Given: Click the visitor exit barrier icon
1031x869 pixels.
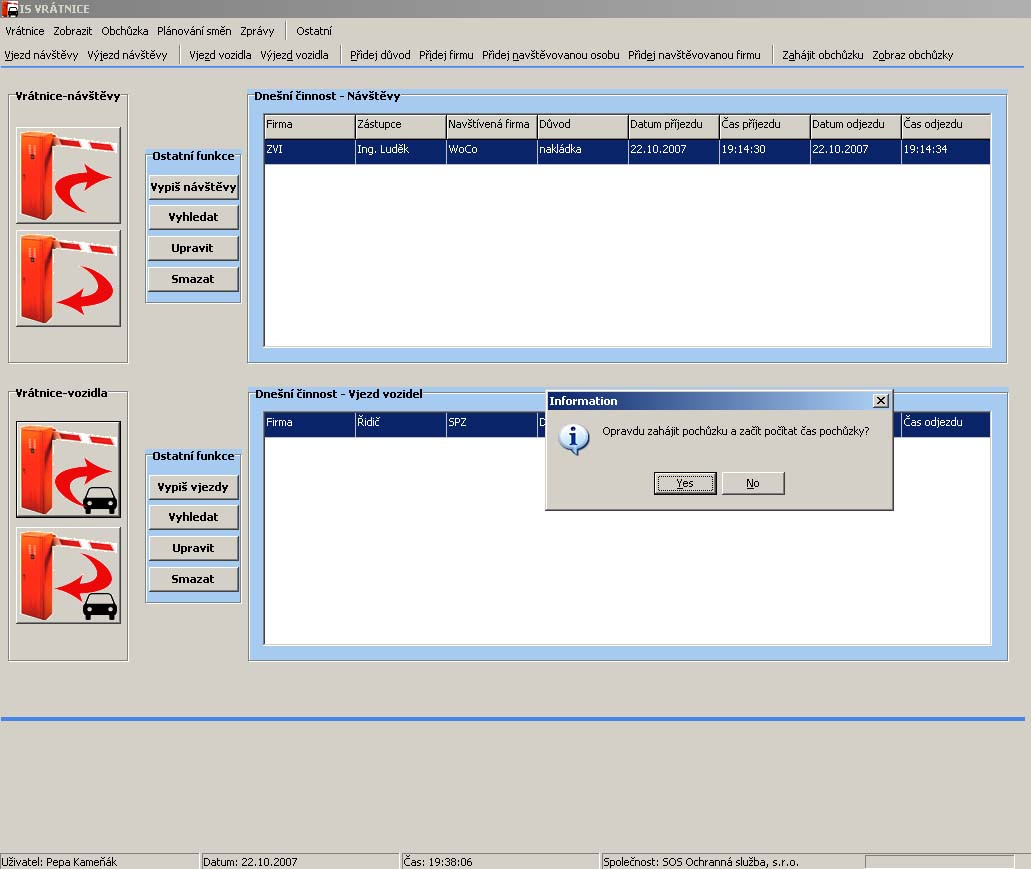Looking at the screenshot, I should [x=68, y=278].
